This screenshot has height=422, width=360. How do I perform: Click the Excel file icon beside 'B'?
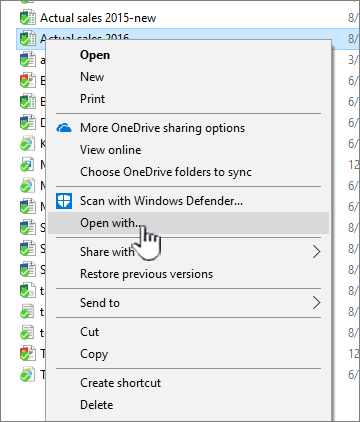pyautogui.click(x=27, y=102)
